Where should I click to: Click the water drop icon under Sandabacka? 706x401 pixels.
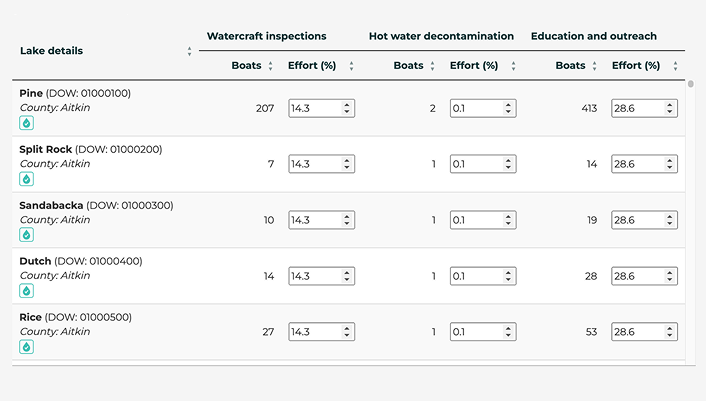tap(27, 235)
